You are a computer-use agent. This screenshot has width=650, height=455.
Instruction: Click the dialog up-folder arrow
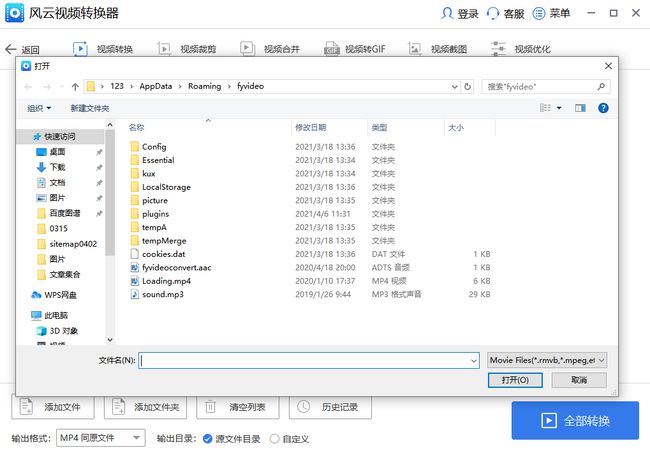click(75, 87)
